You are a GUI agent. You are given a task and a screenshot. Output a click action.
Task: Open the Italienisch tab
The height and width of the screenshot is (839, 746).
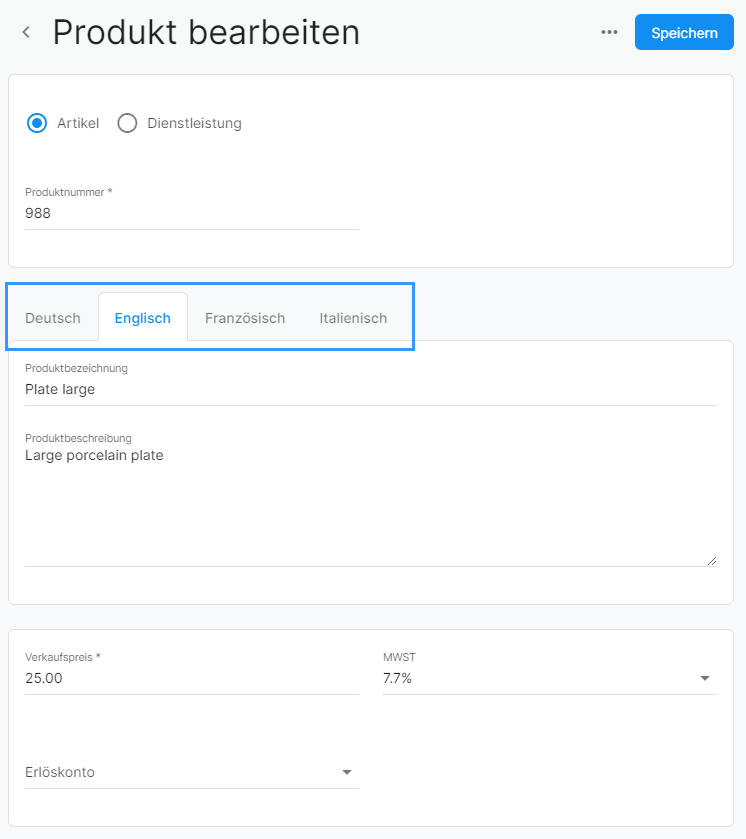pos(353,318)
